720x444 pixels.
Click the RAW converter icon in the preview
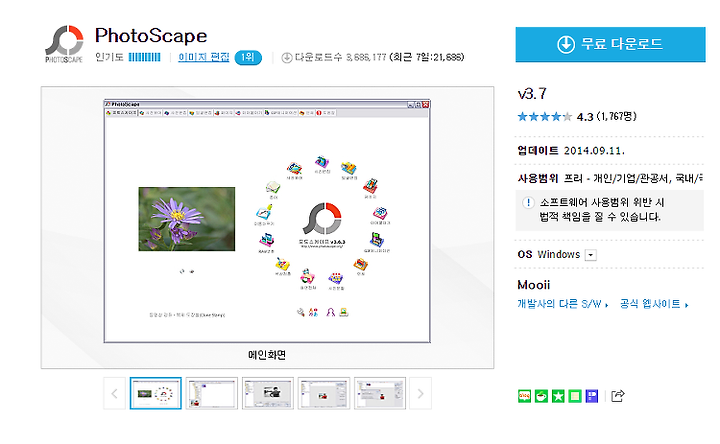266,240
